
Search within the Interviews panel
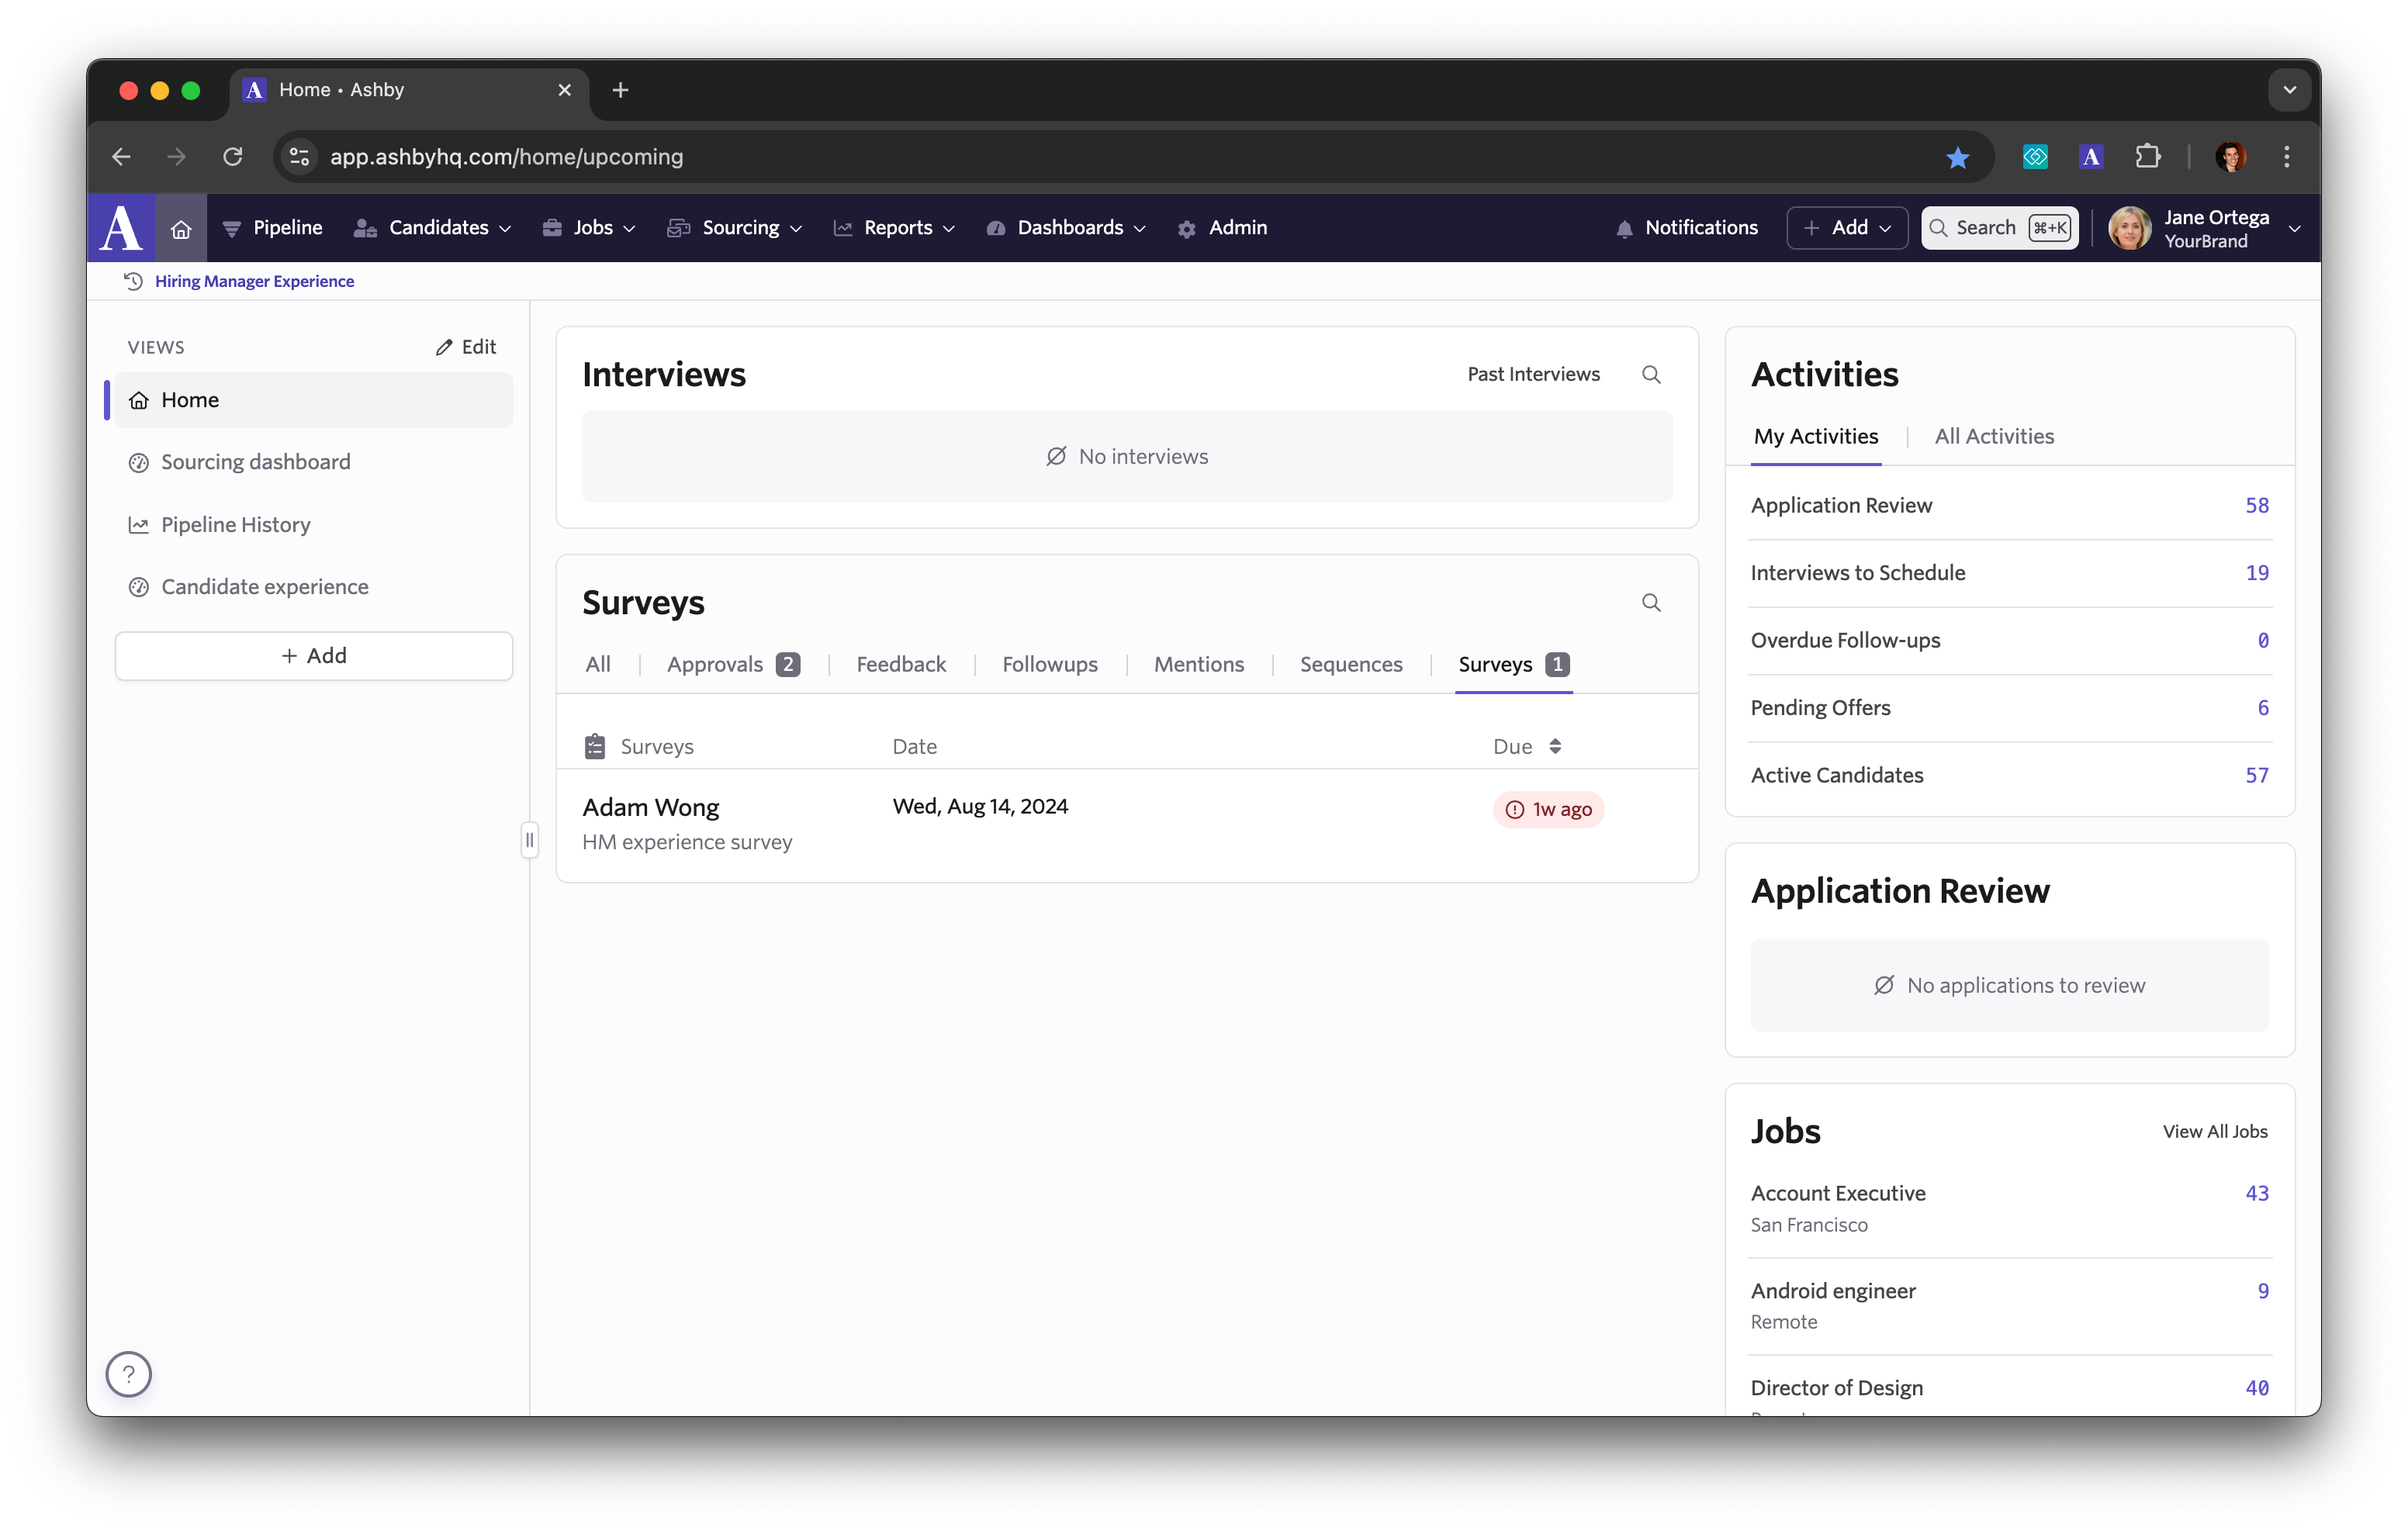[x=1651, y=375]
